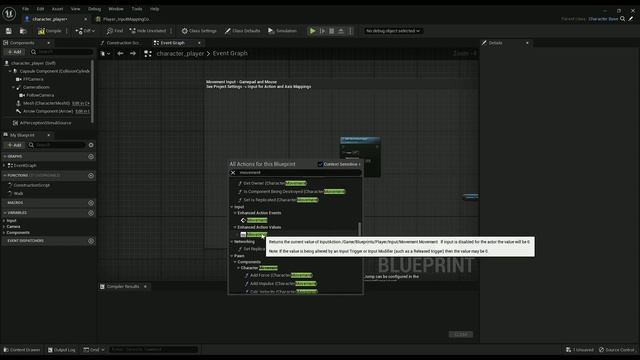Select the FollowCamera component
This screenshot has height=360, width=640.
(40, 96)
